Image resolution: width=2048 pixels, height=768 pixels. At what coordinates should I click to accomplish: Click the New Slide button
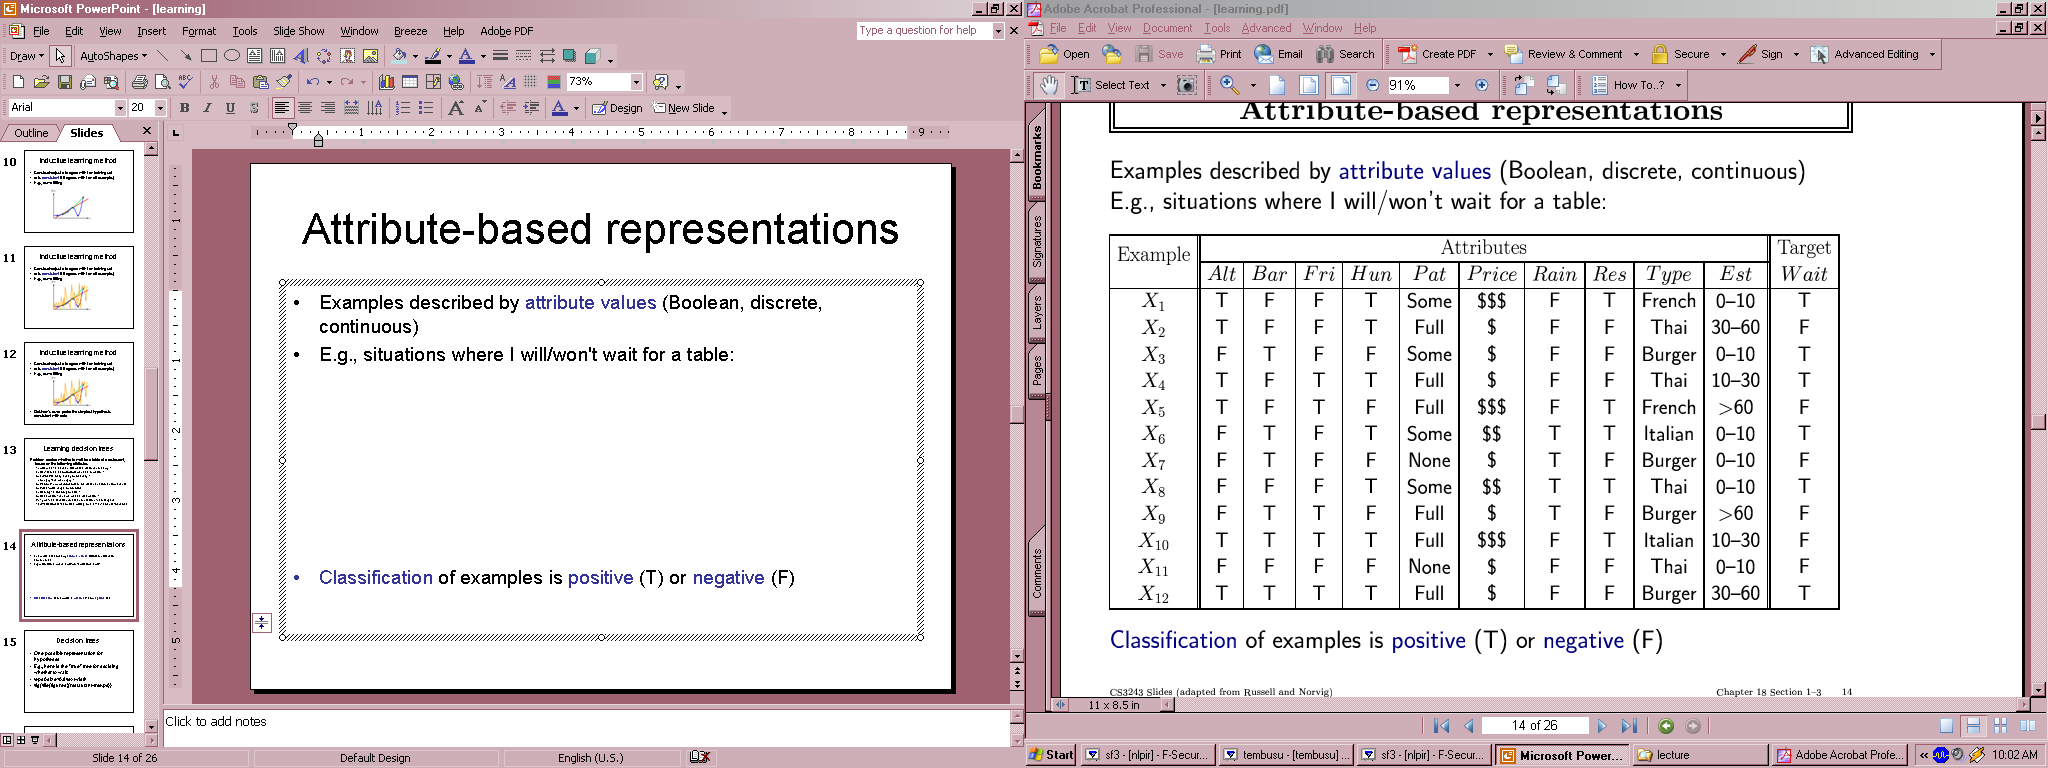[x=684, y=108]
